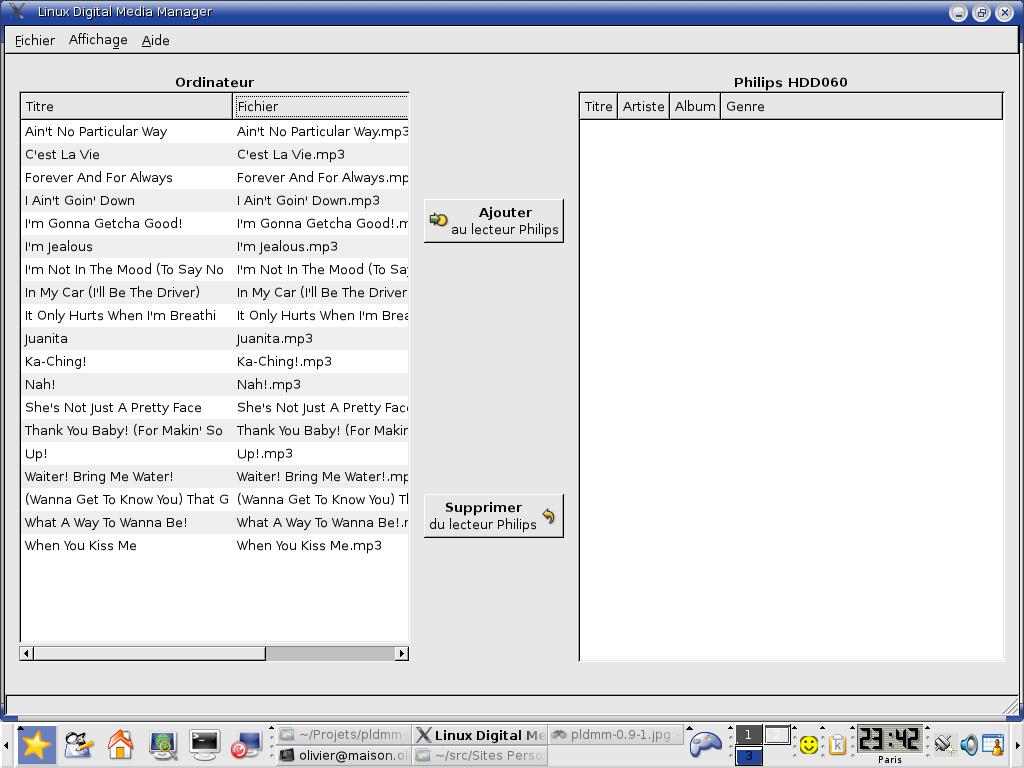Viewport: 1024px width, 768px height.
Task: Click the gamepad icon in taskbar
Action: (707, 743)
